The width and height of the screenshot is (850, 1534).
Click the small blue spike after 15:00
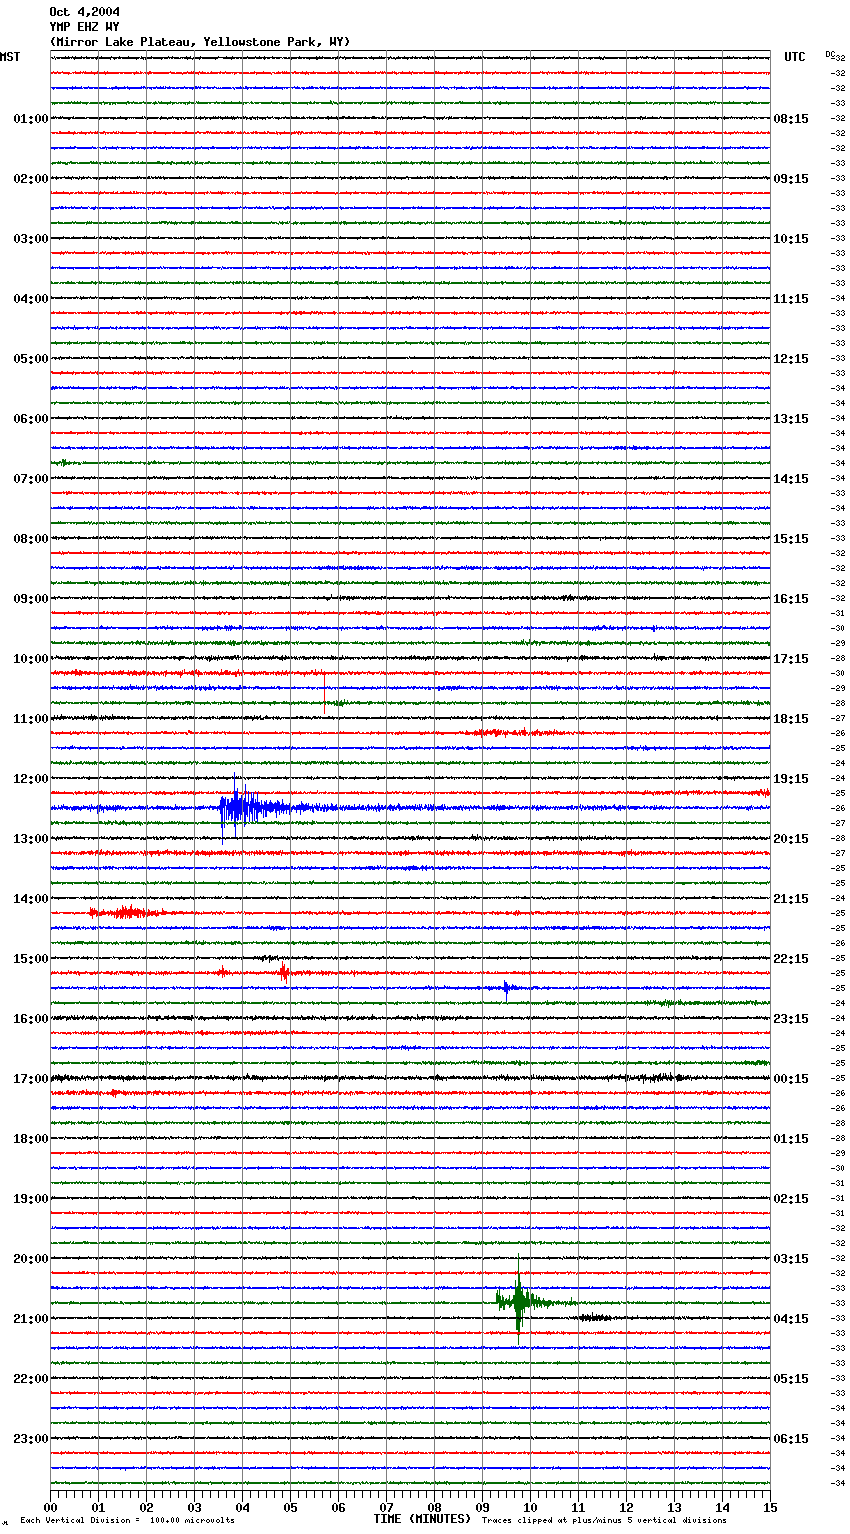tap(506, 989)
